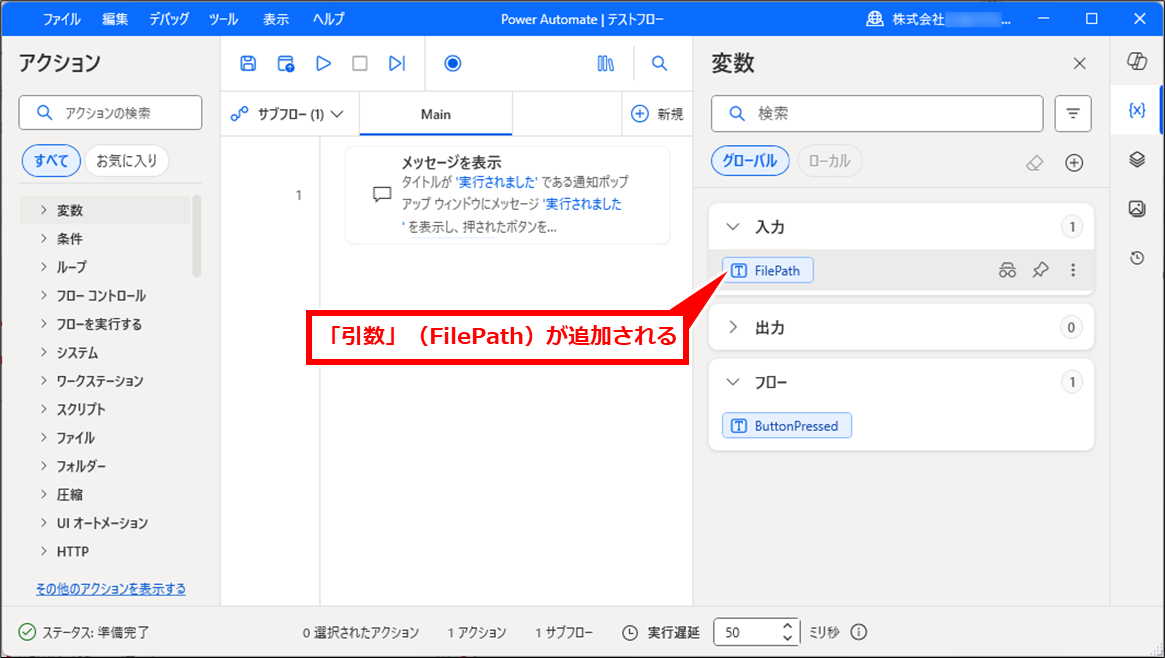The image size is (1165, 658).
Task: Open the サブフロー dropdown
Action: pyautogui.click(x=288, y=114)
